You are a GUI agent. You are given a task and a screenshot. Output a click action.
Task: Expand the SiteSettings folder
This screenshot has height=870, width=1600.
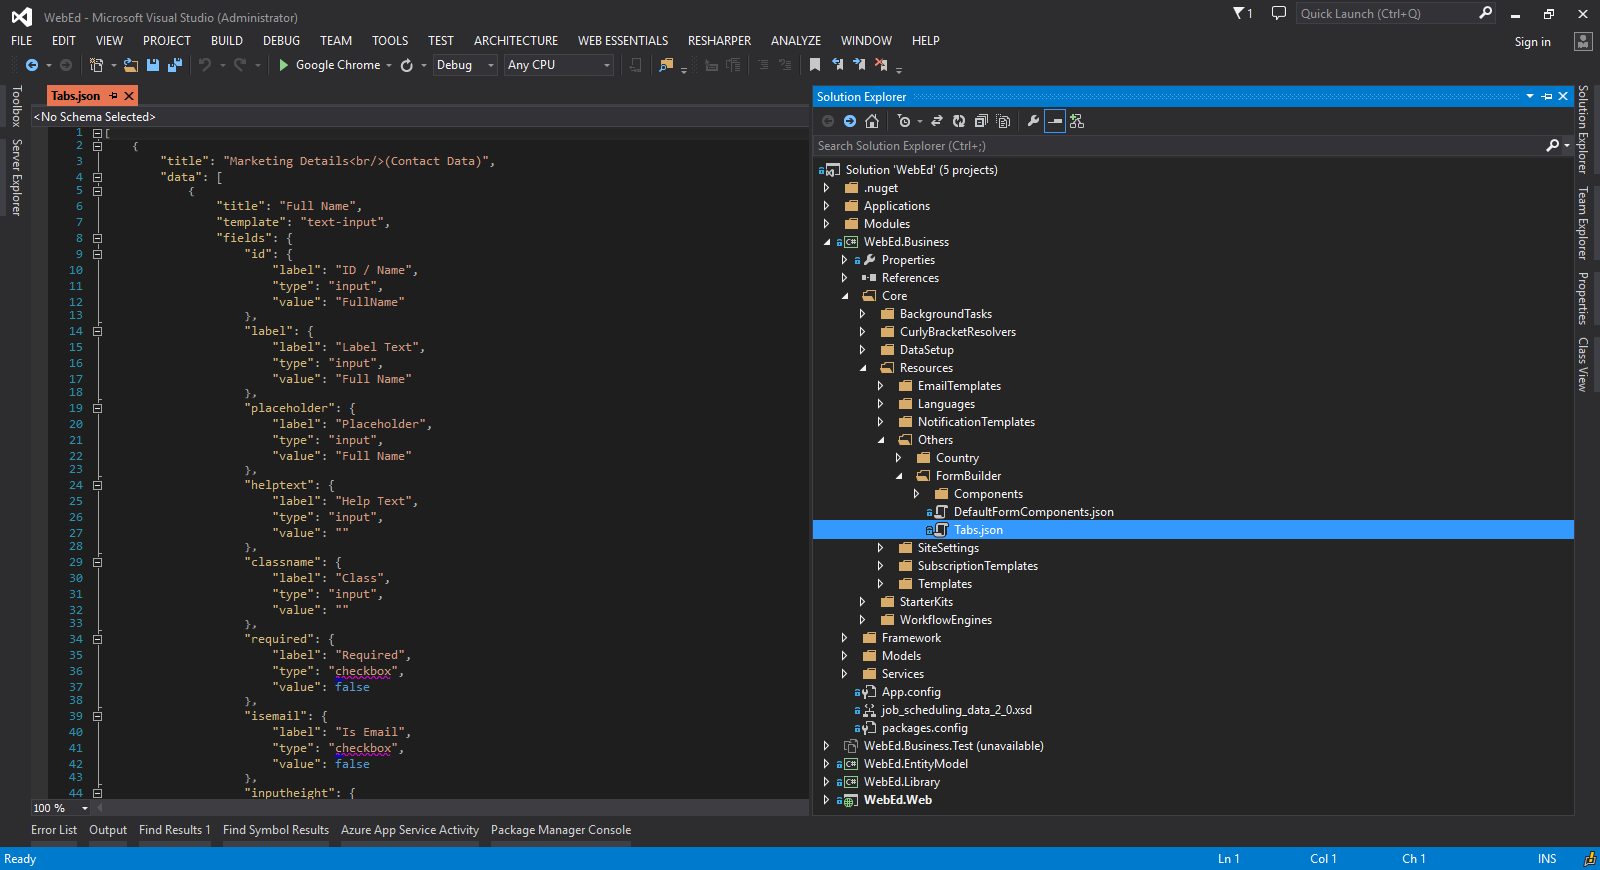click(x=880, y=548)
